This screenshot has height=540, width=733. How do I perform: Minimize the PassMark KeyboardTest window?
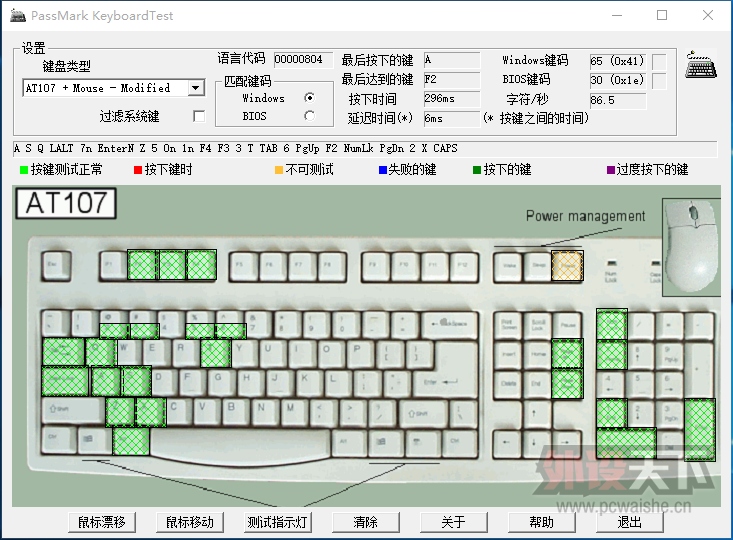[x=617, y=15]
